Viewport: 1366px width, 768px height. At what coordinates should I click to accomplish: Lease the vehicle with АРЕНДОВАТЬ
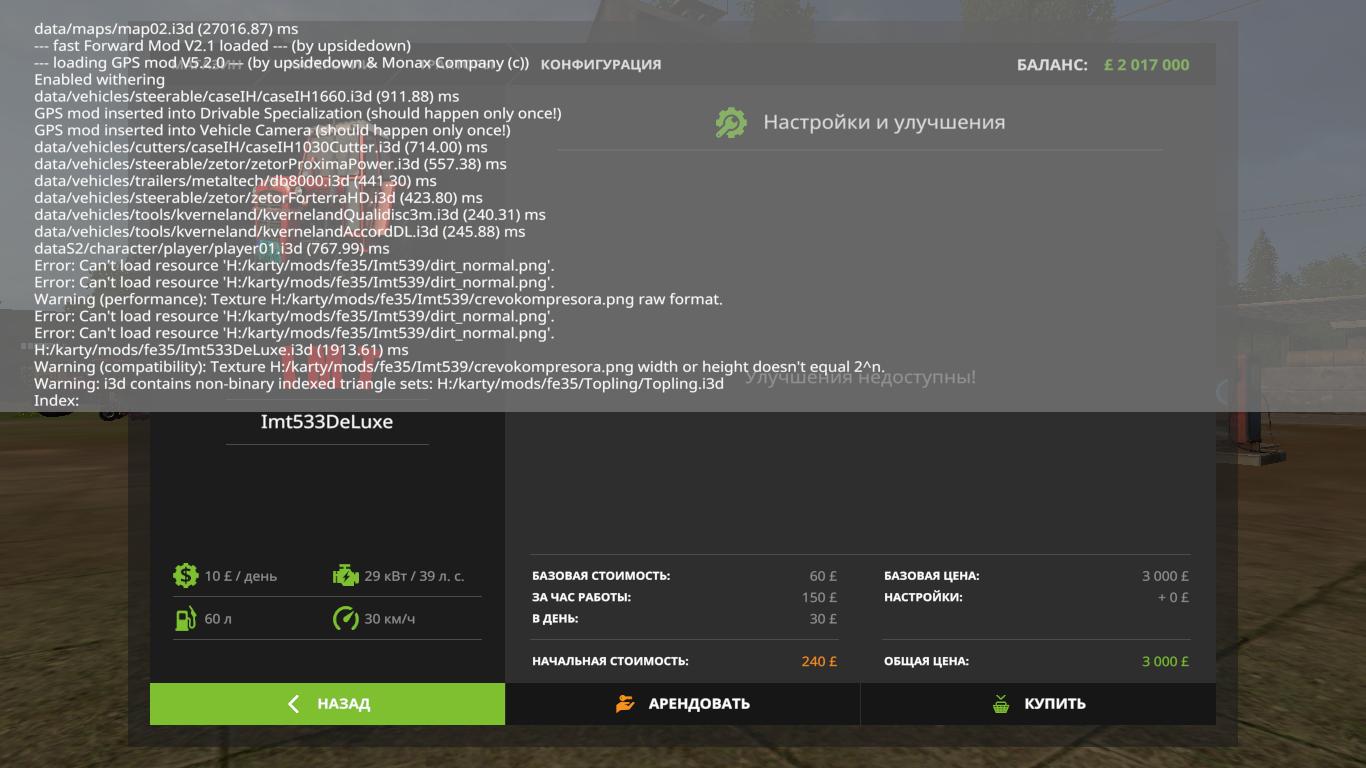[683, 704]
